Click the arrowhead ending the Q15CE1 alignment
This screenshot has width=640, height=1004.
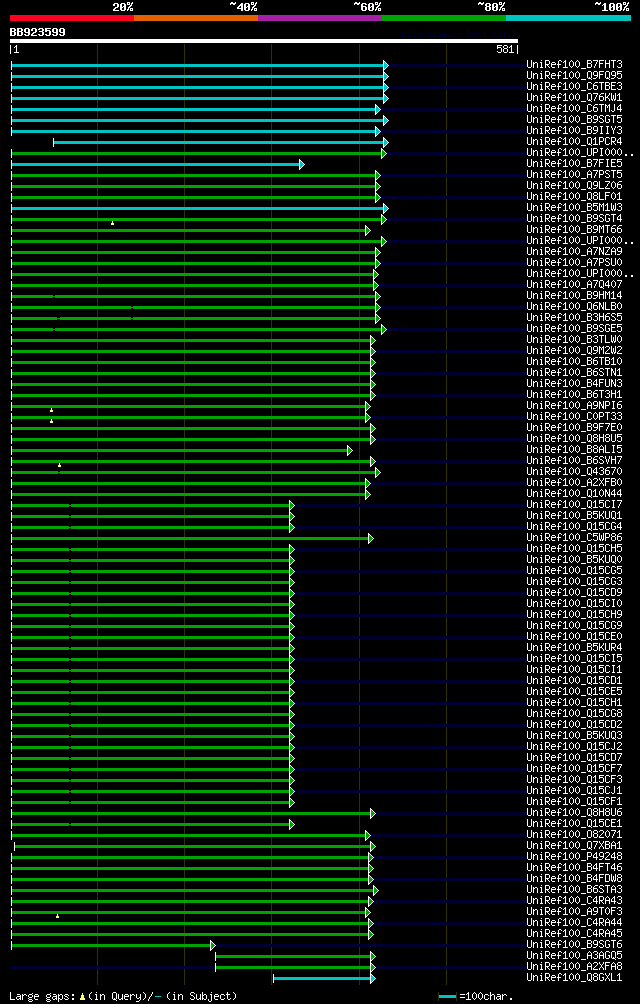click(x=292, y=825)
